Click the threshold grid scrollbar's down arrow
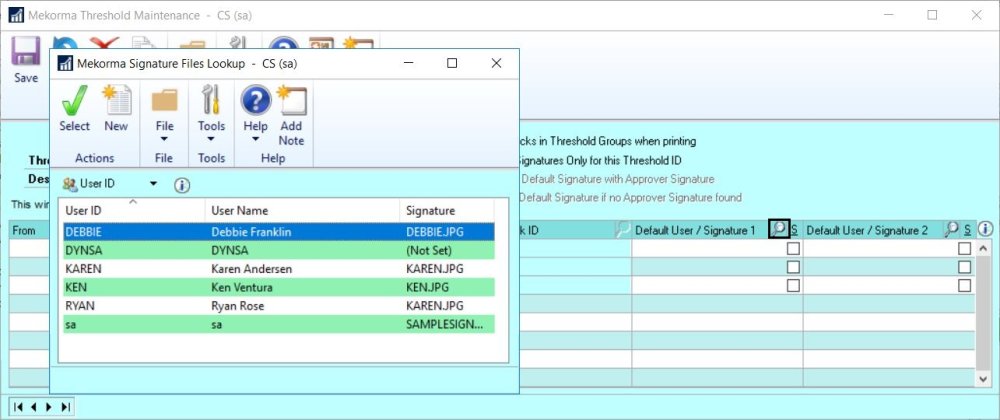Image resolution: width=1000 pixels, height=420 pixels. (x=984, y=379)
